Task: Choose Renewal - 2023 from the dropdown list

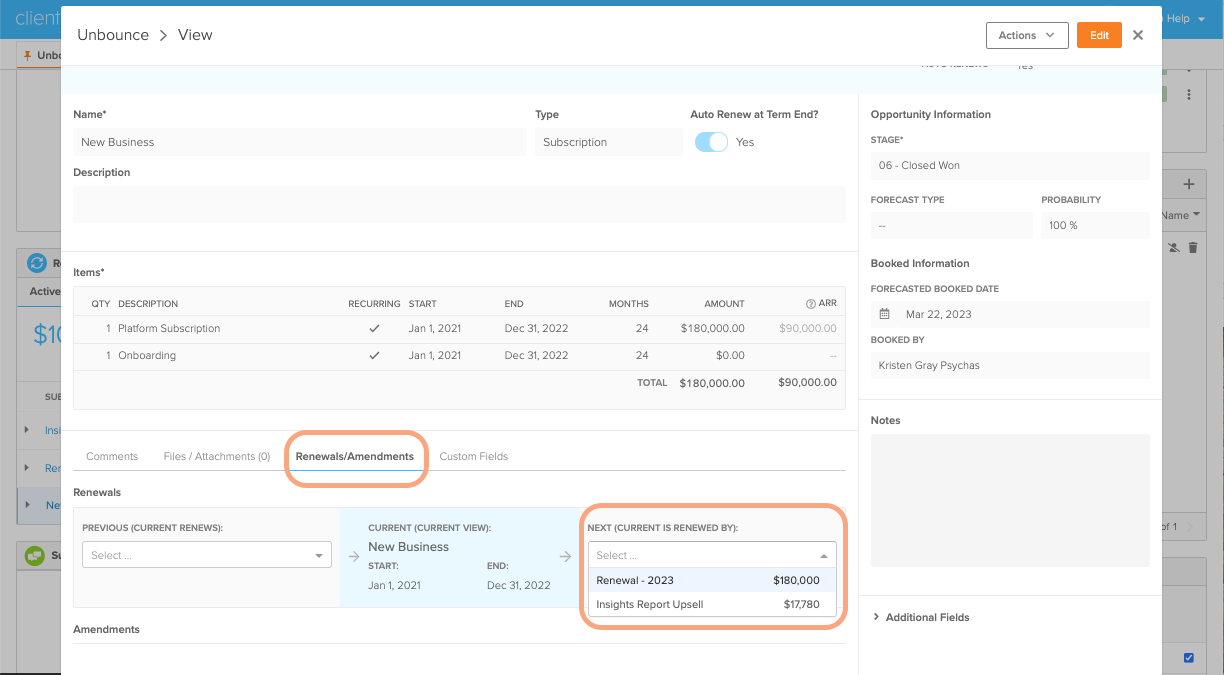Action: pyautogui.click(x=712, y=580)
